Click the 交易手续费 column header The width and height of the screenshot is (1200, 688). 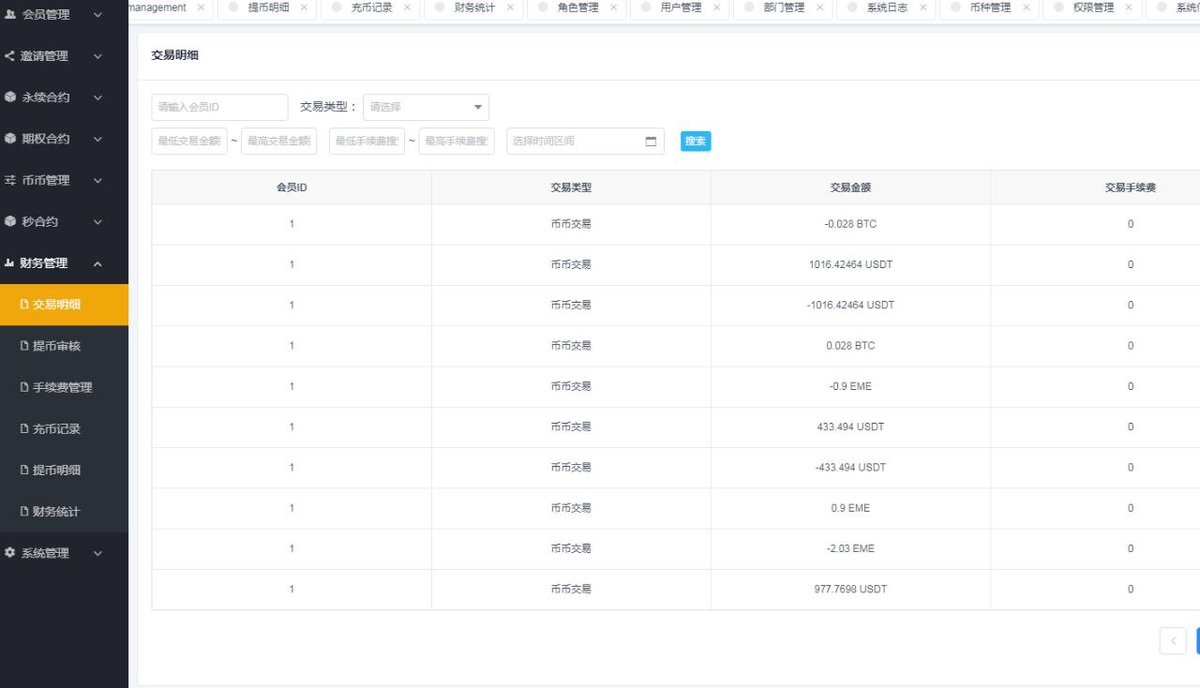click(x=1130, y=187)
